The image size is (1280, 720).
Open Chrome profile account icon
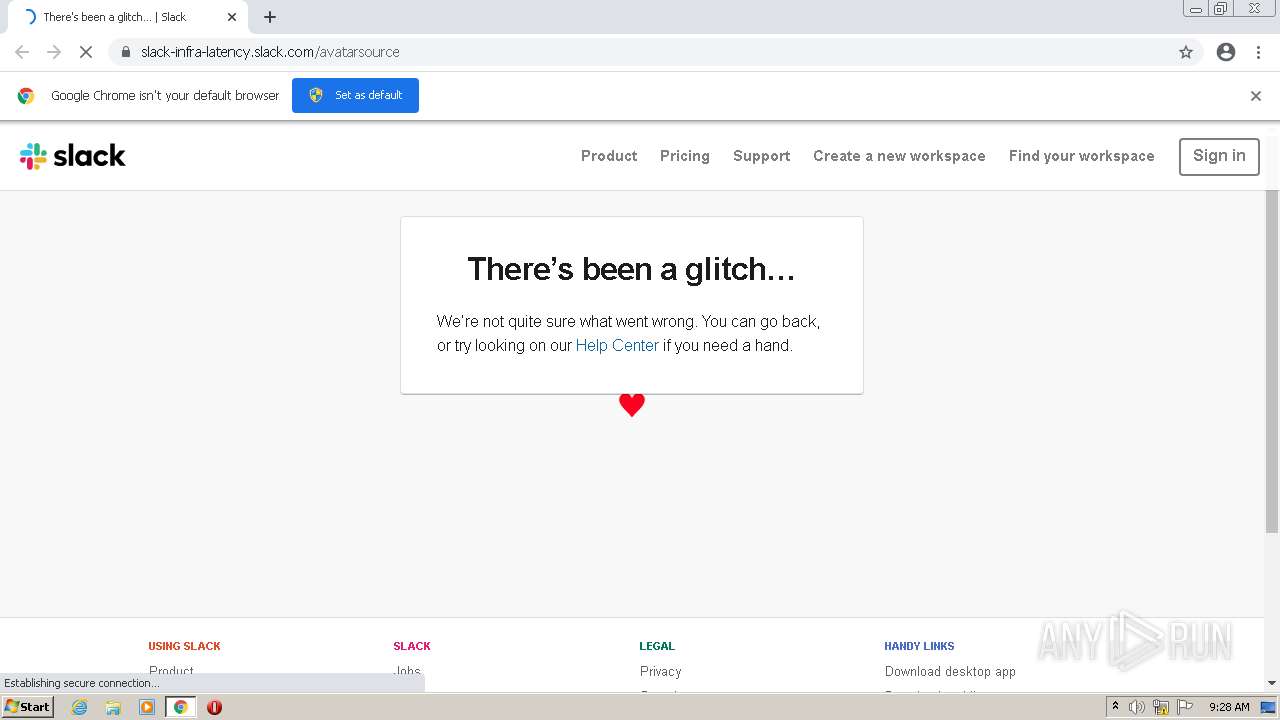click(1226, 52)
